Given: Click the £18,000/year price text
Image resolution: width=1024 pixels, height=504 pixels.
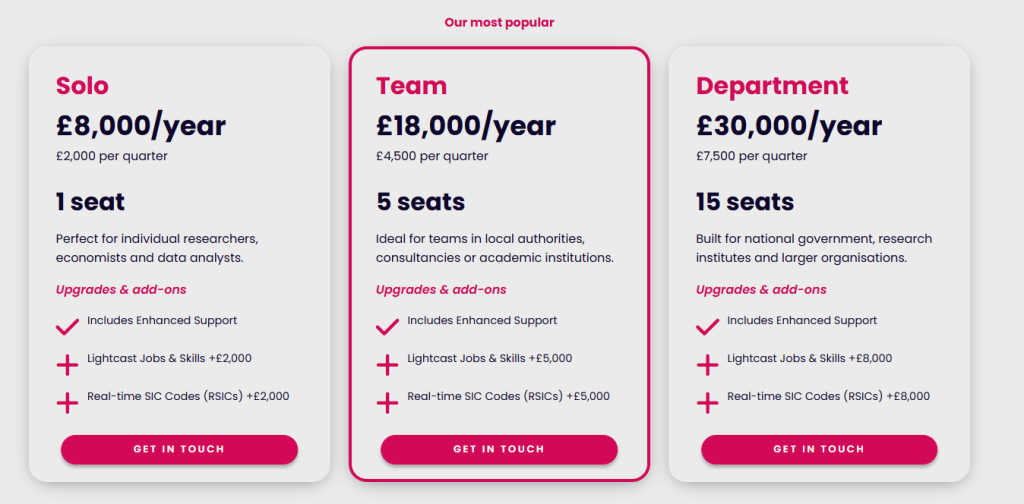Looking at the screenshot, I should pos(466,126).
